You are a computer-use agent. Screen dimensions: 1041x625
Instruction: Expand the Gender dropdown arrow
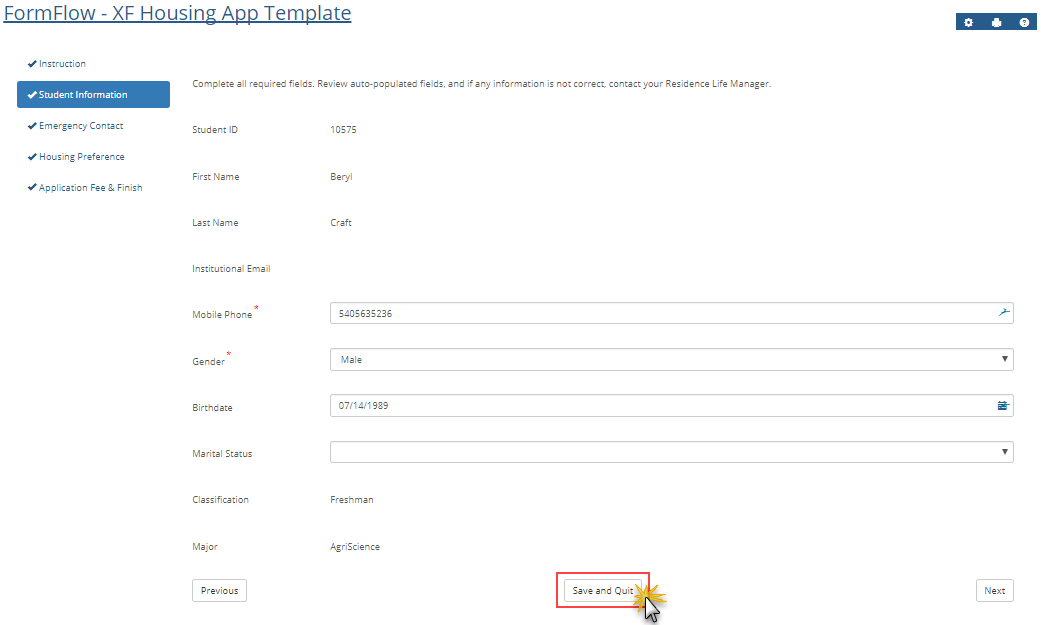pyautogui.click(x=1004, y=360)
